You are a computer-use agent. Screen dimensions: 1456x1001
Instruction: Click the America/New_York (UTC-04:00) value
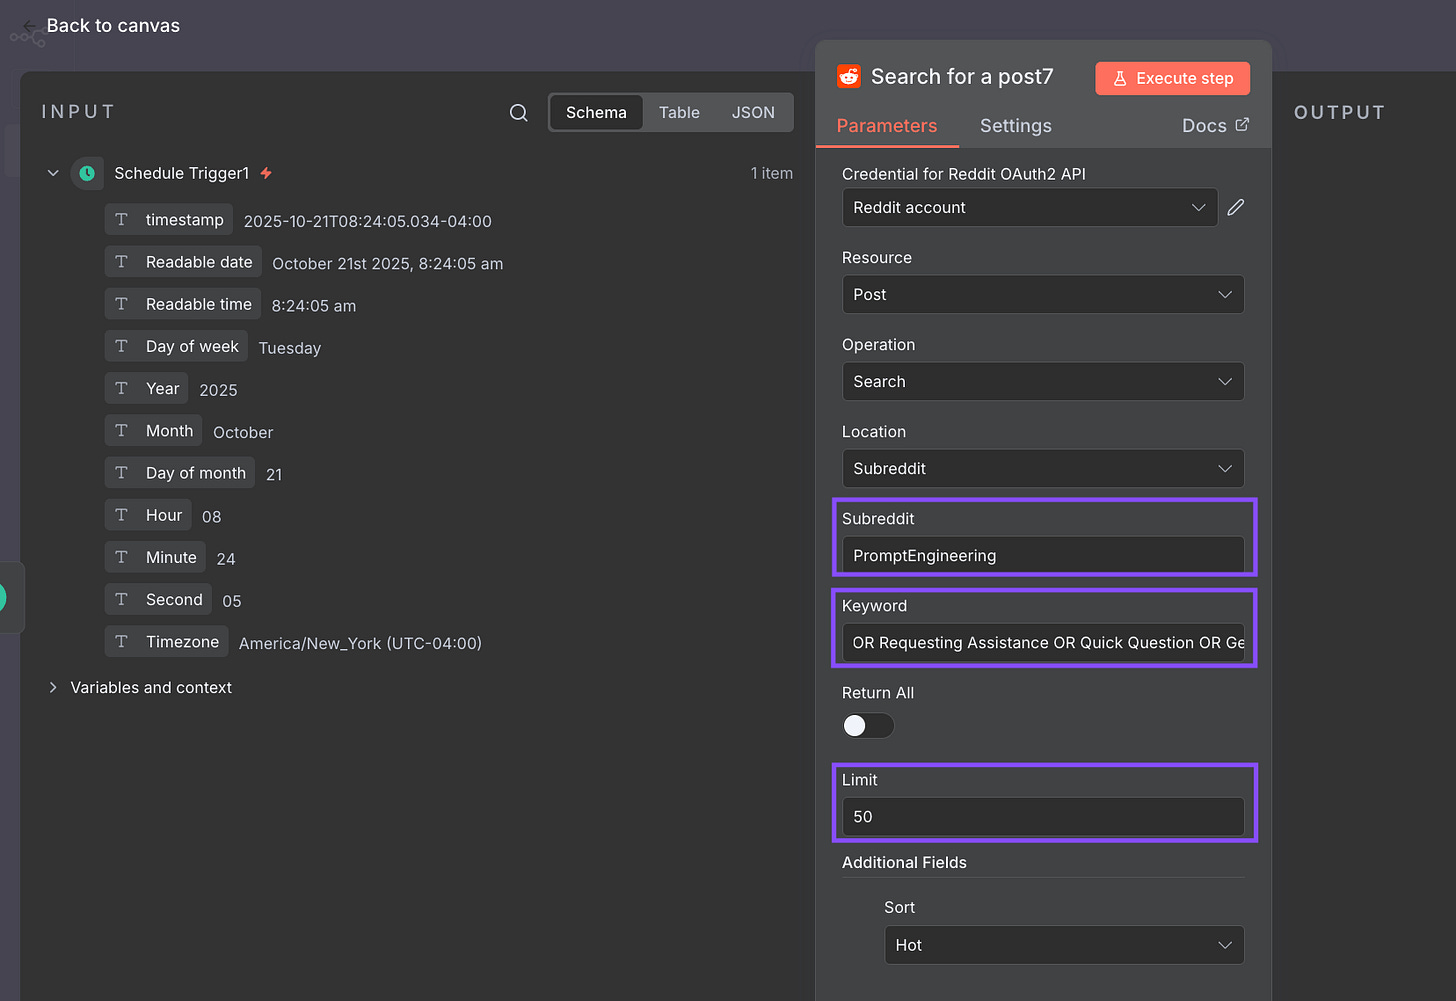click(360, 643)
